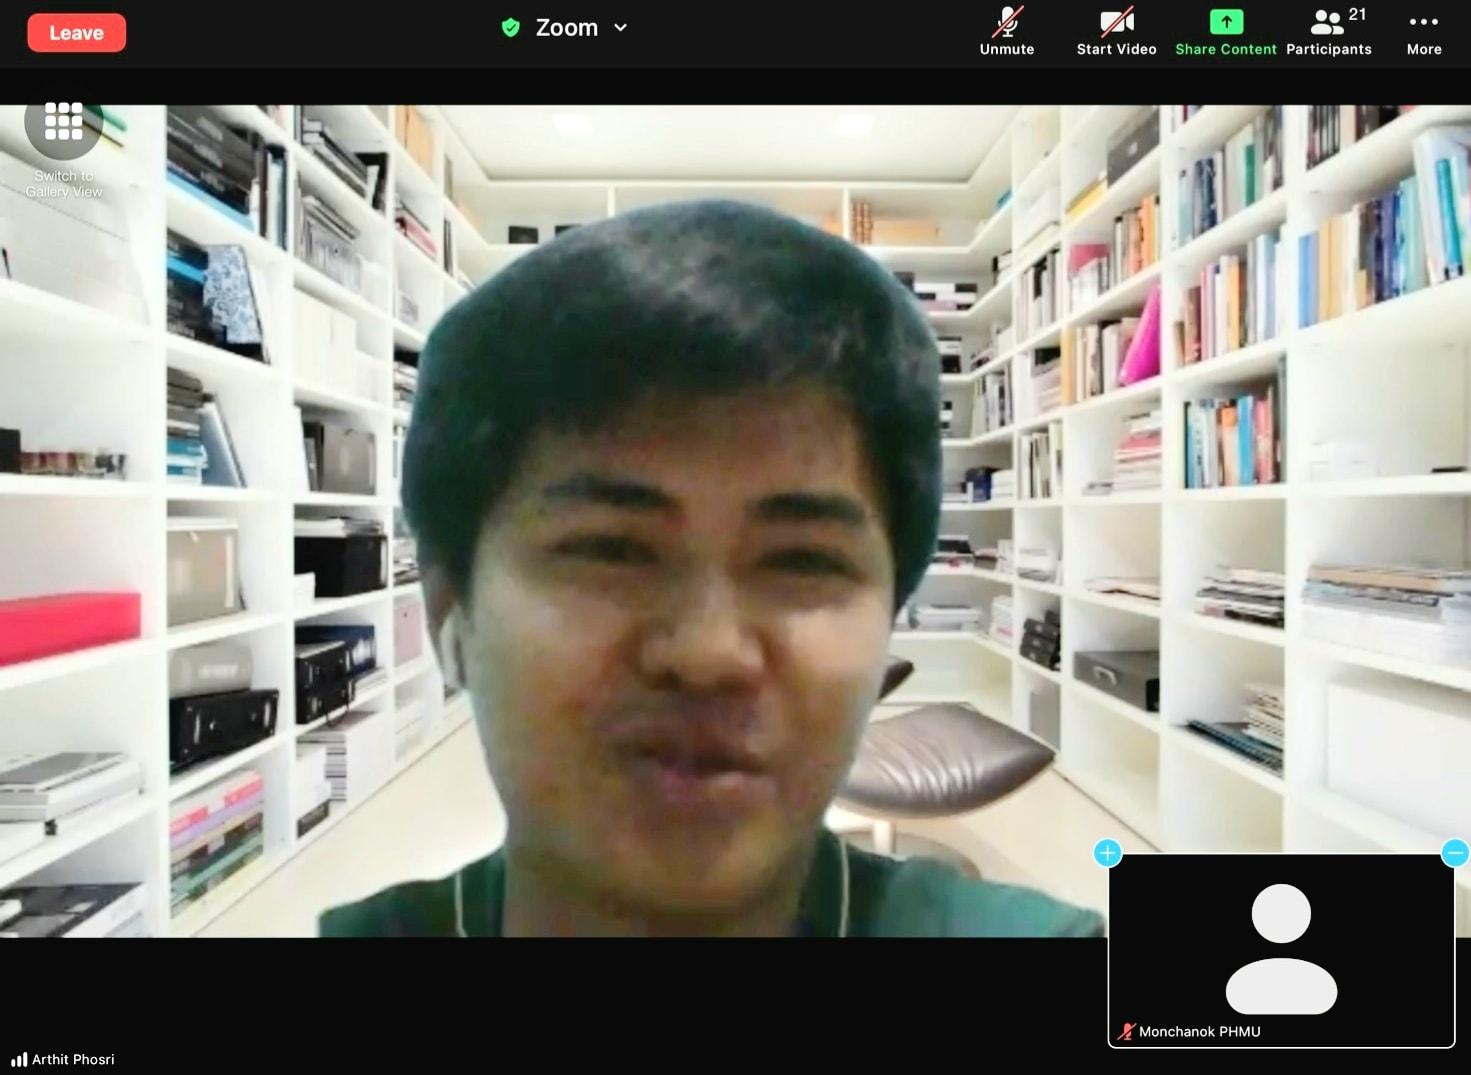Image resolution: width=1471 pixels, height=1075 pixels.
Task: Click the red Leave button
Action: click(76, 33)
